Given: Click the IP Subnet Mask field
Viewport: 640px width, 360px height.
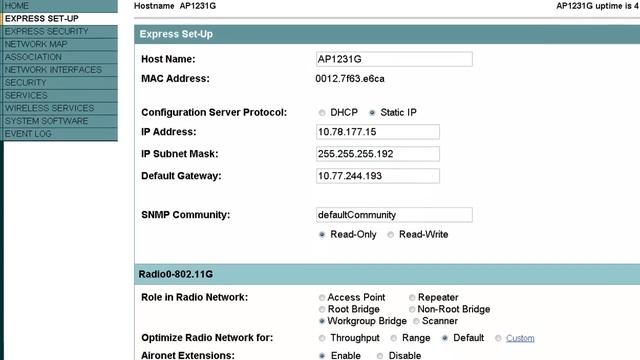Looking at the screenshot, I should click(x=378, y=154).
